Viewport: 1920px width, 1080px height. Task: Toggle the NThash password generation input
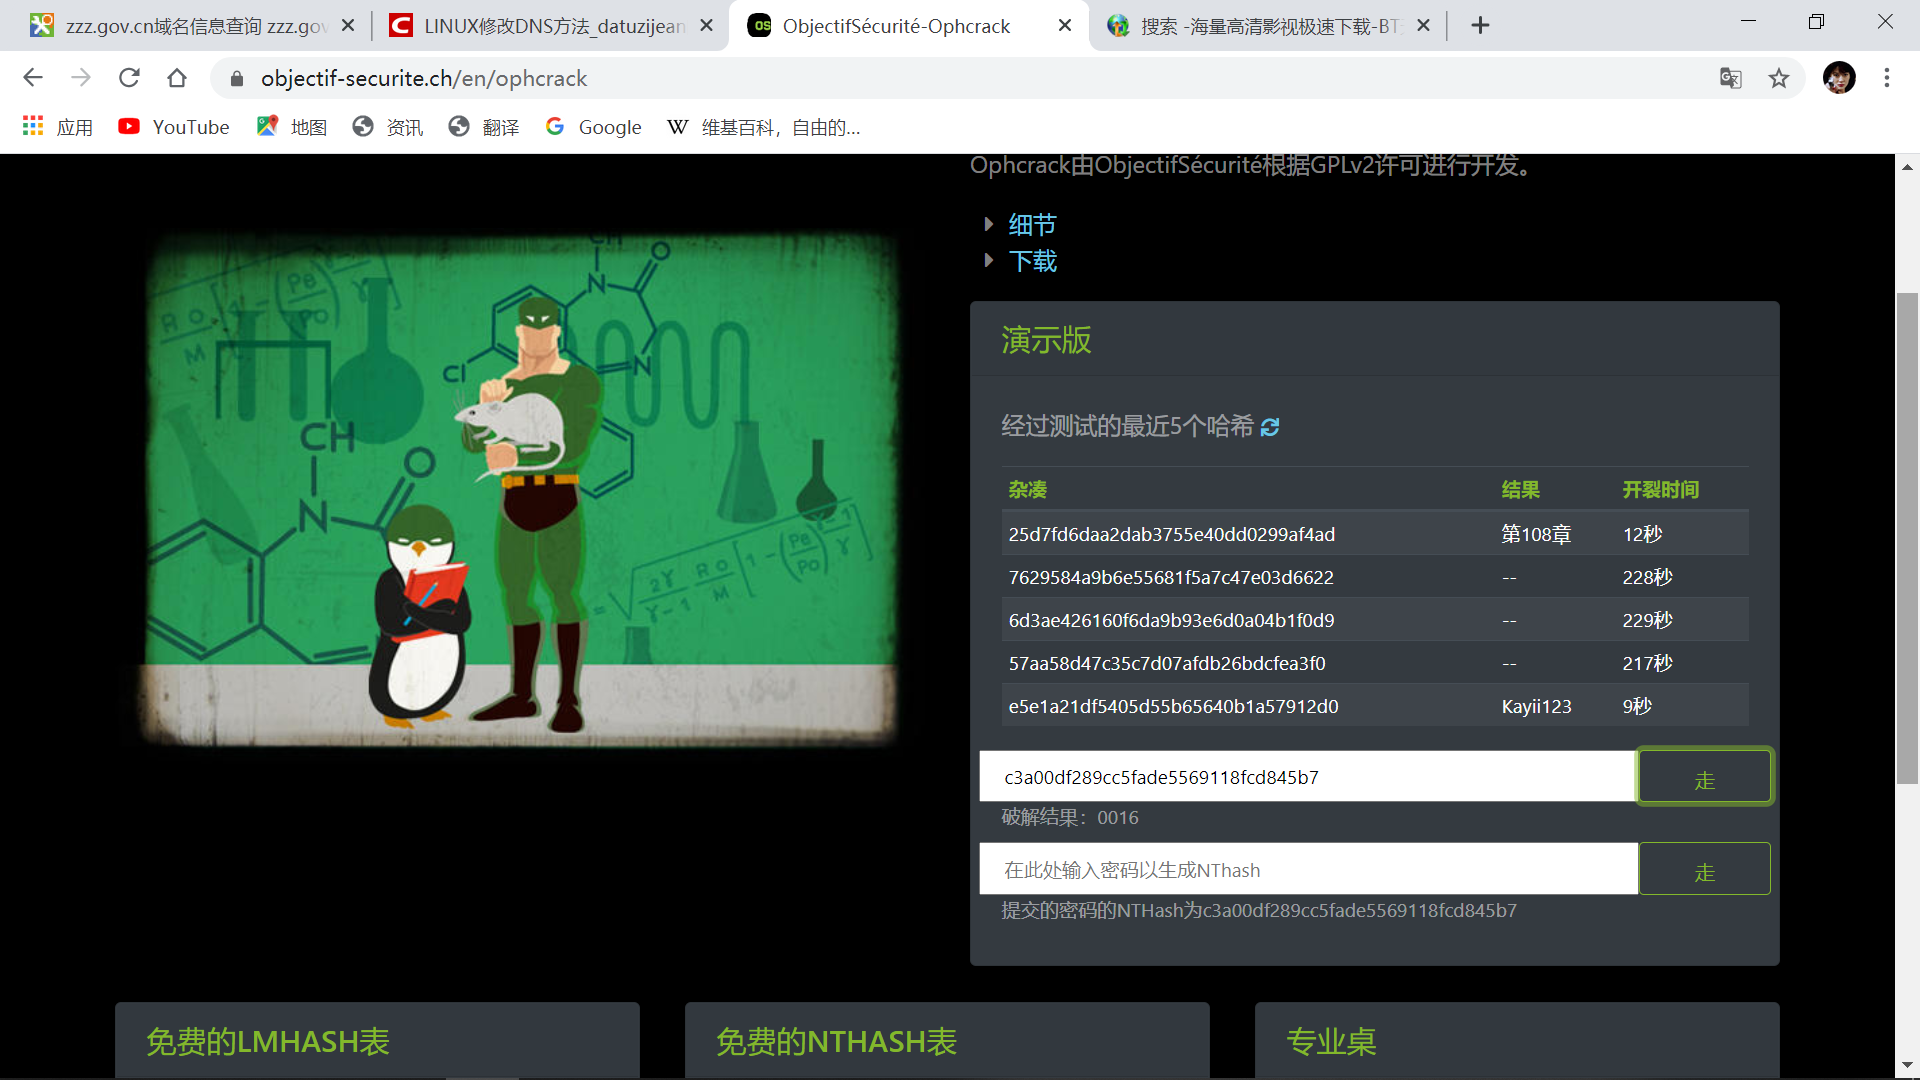pos(1307,869)
